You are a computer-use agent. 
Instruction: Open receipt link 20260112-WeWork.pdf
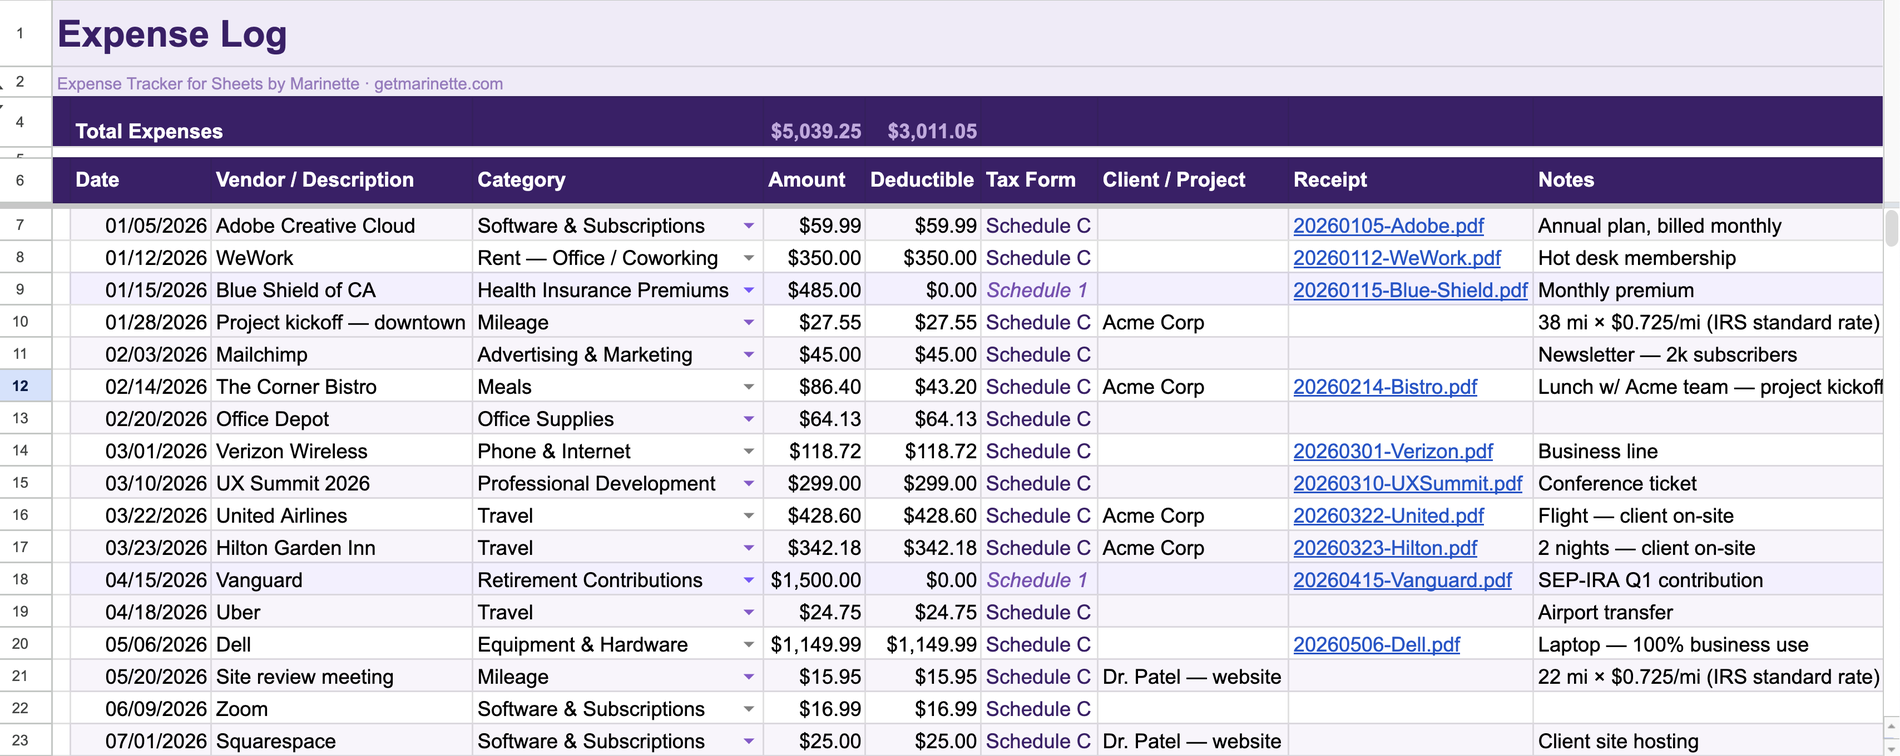[x=1397, y=258]
